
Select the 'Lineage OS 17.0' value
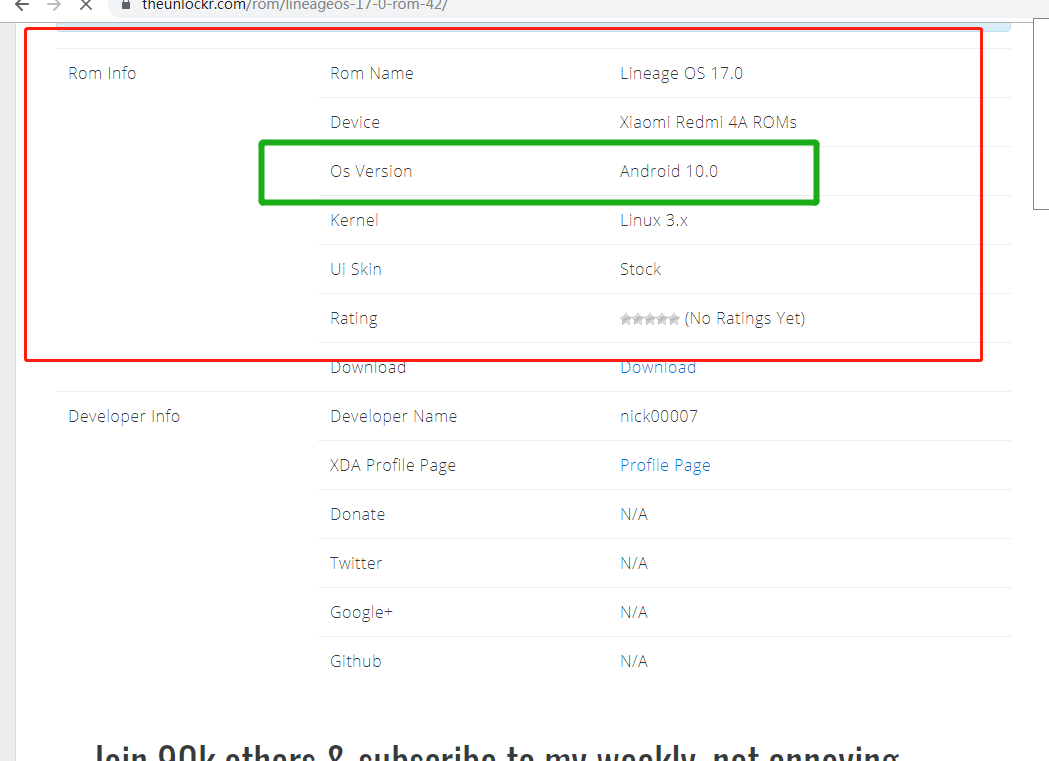tap(681, 74)
